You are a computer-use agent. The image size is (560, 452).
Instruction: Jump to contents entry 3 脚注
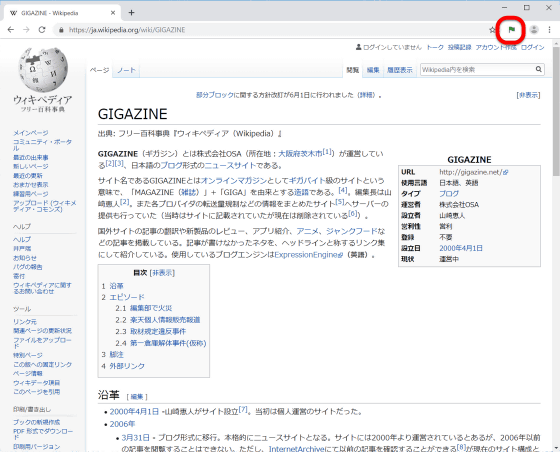point(116,355)
